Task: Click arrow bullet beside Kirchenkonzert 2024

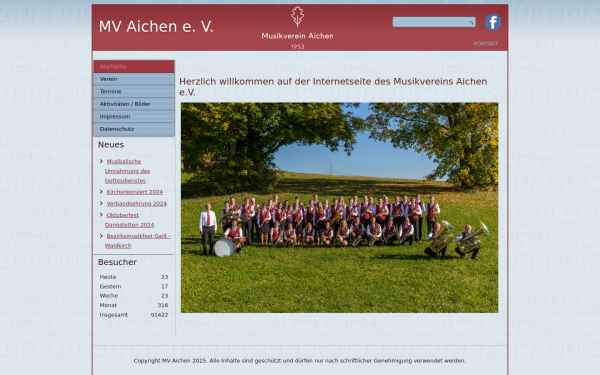Action: (x=101, y=192)
